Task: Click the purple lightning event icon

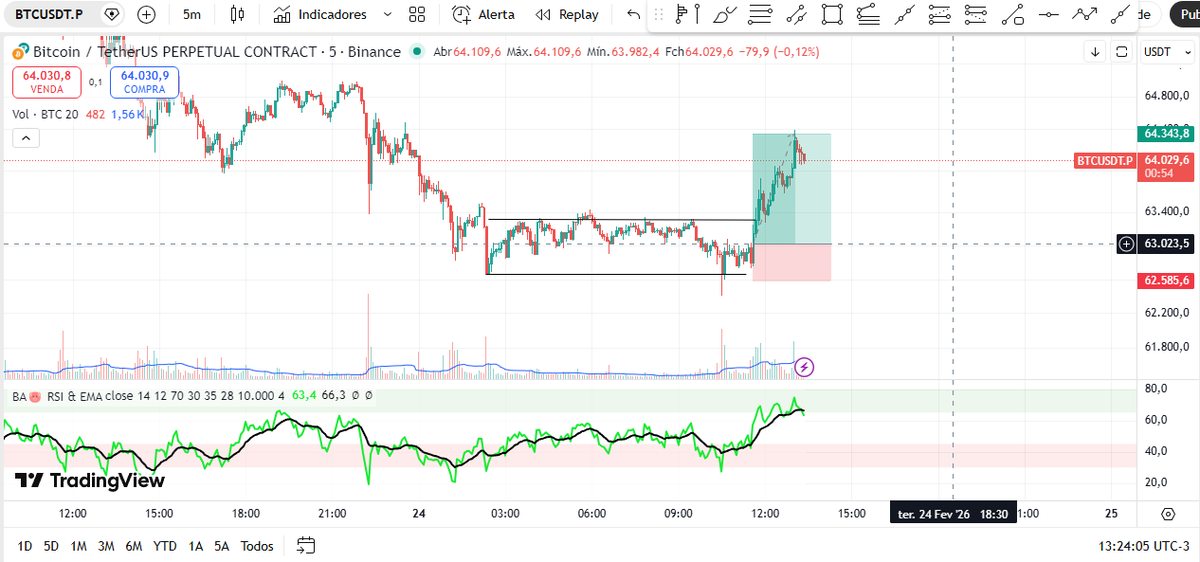Action: tap(805, 367)
